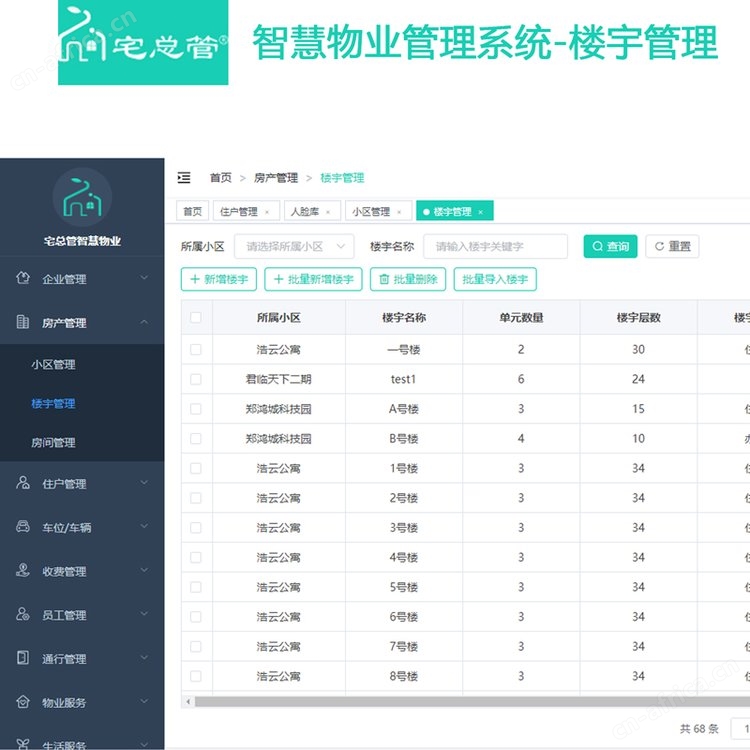Toggle the sidebar collapse hamburger icon
This screenshot has width=750, height=750.
tap(184, 178)
